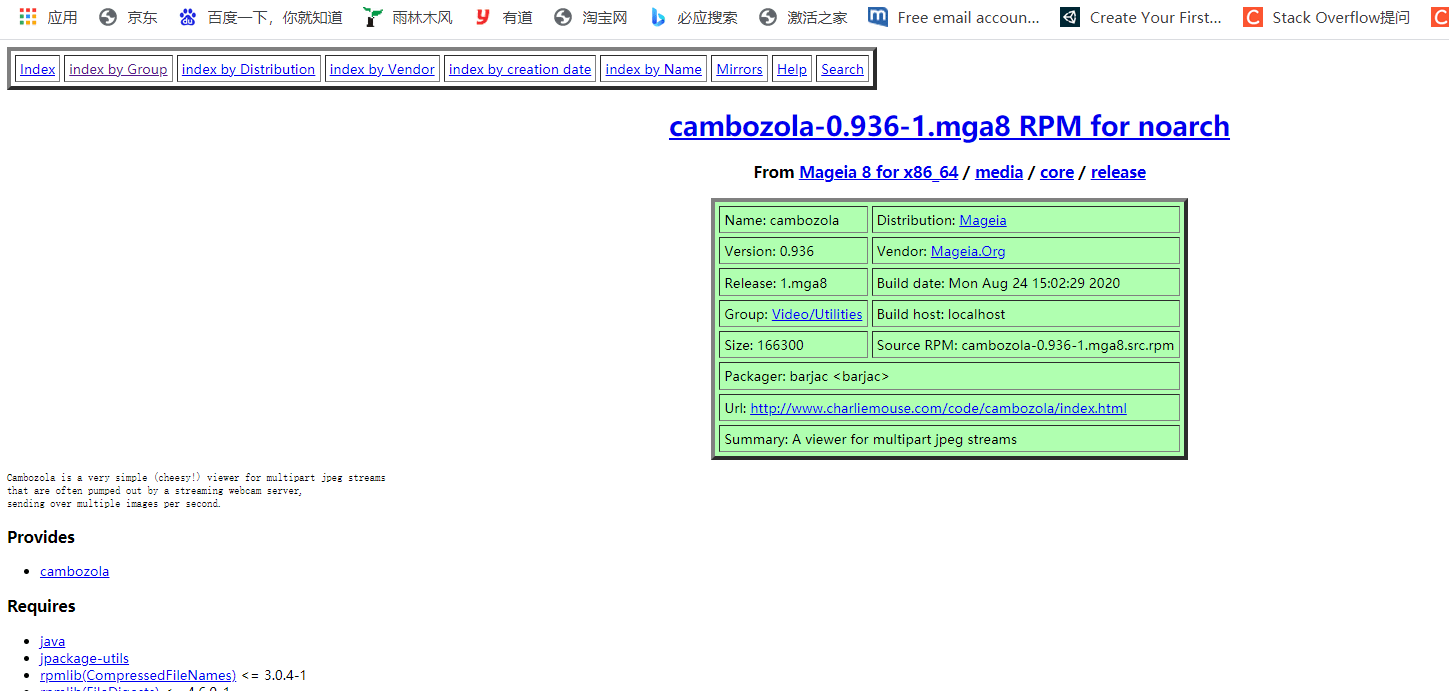Open the 淘宝网 bookmark
The width and height of the screenshot is (1449, 691).
(590, 17)
